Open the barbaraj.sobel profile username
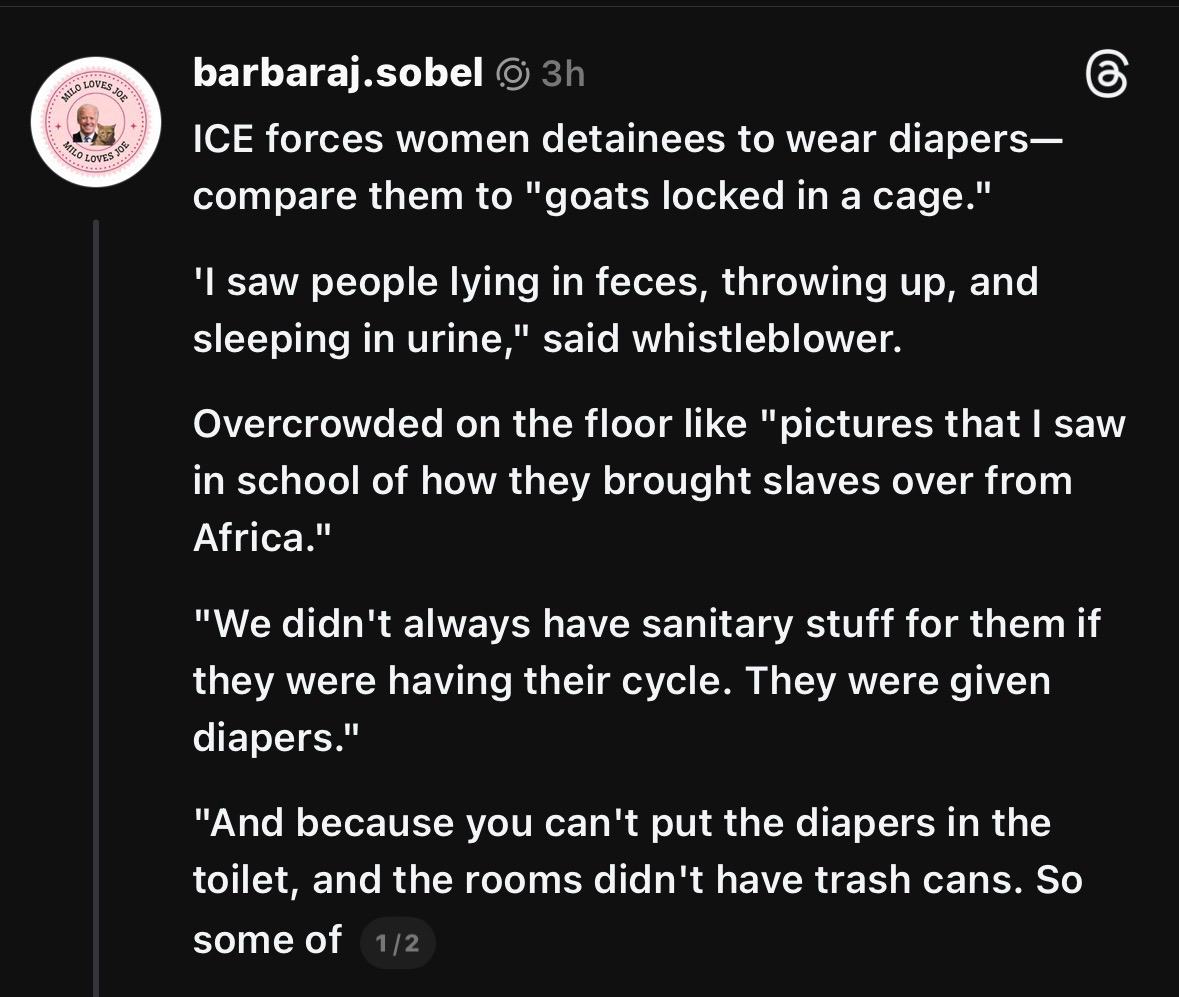Screen dimensions: 1179x997 pyautogui.click(x=338, y=73)
